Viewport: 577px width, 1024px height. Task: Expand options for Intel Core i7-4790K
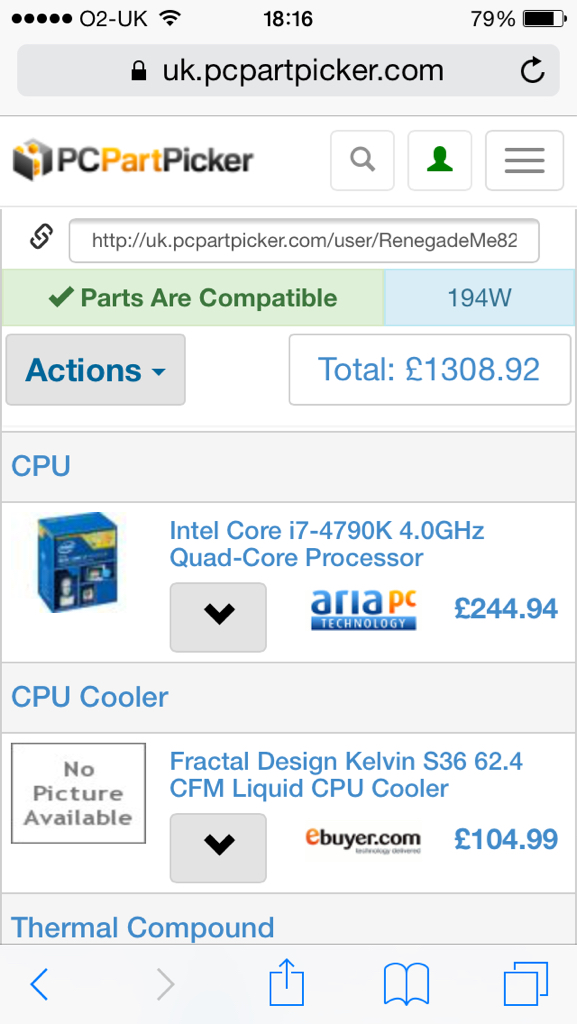coord(218,617)
